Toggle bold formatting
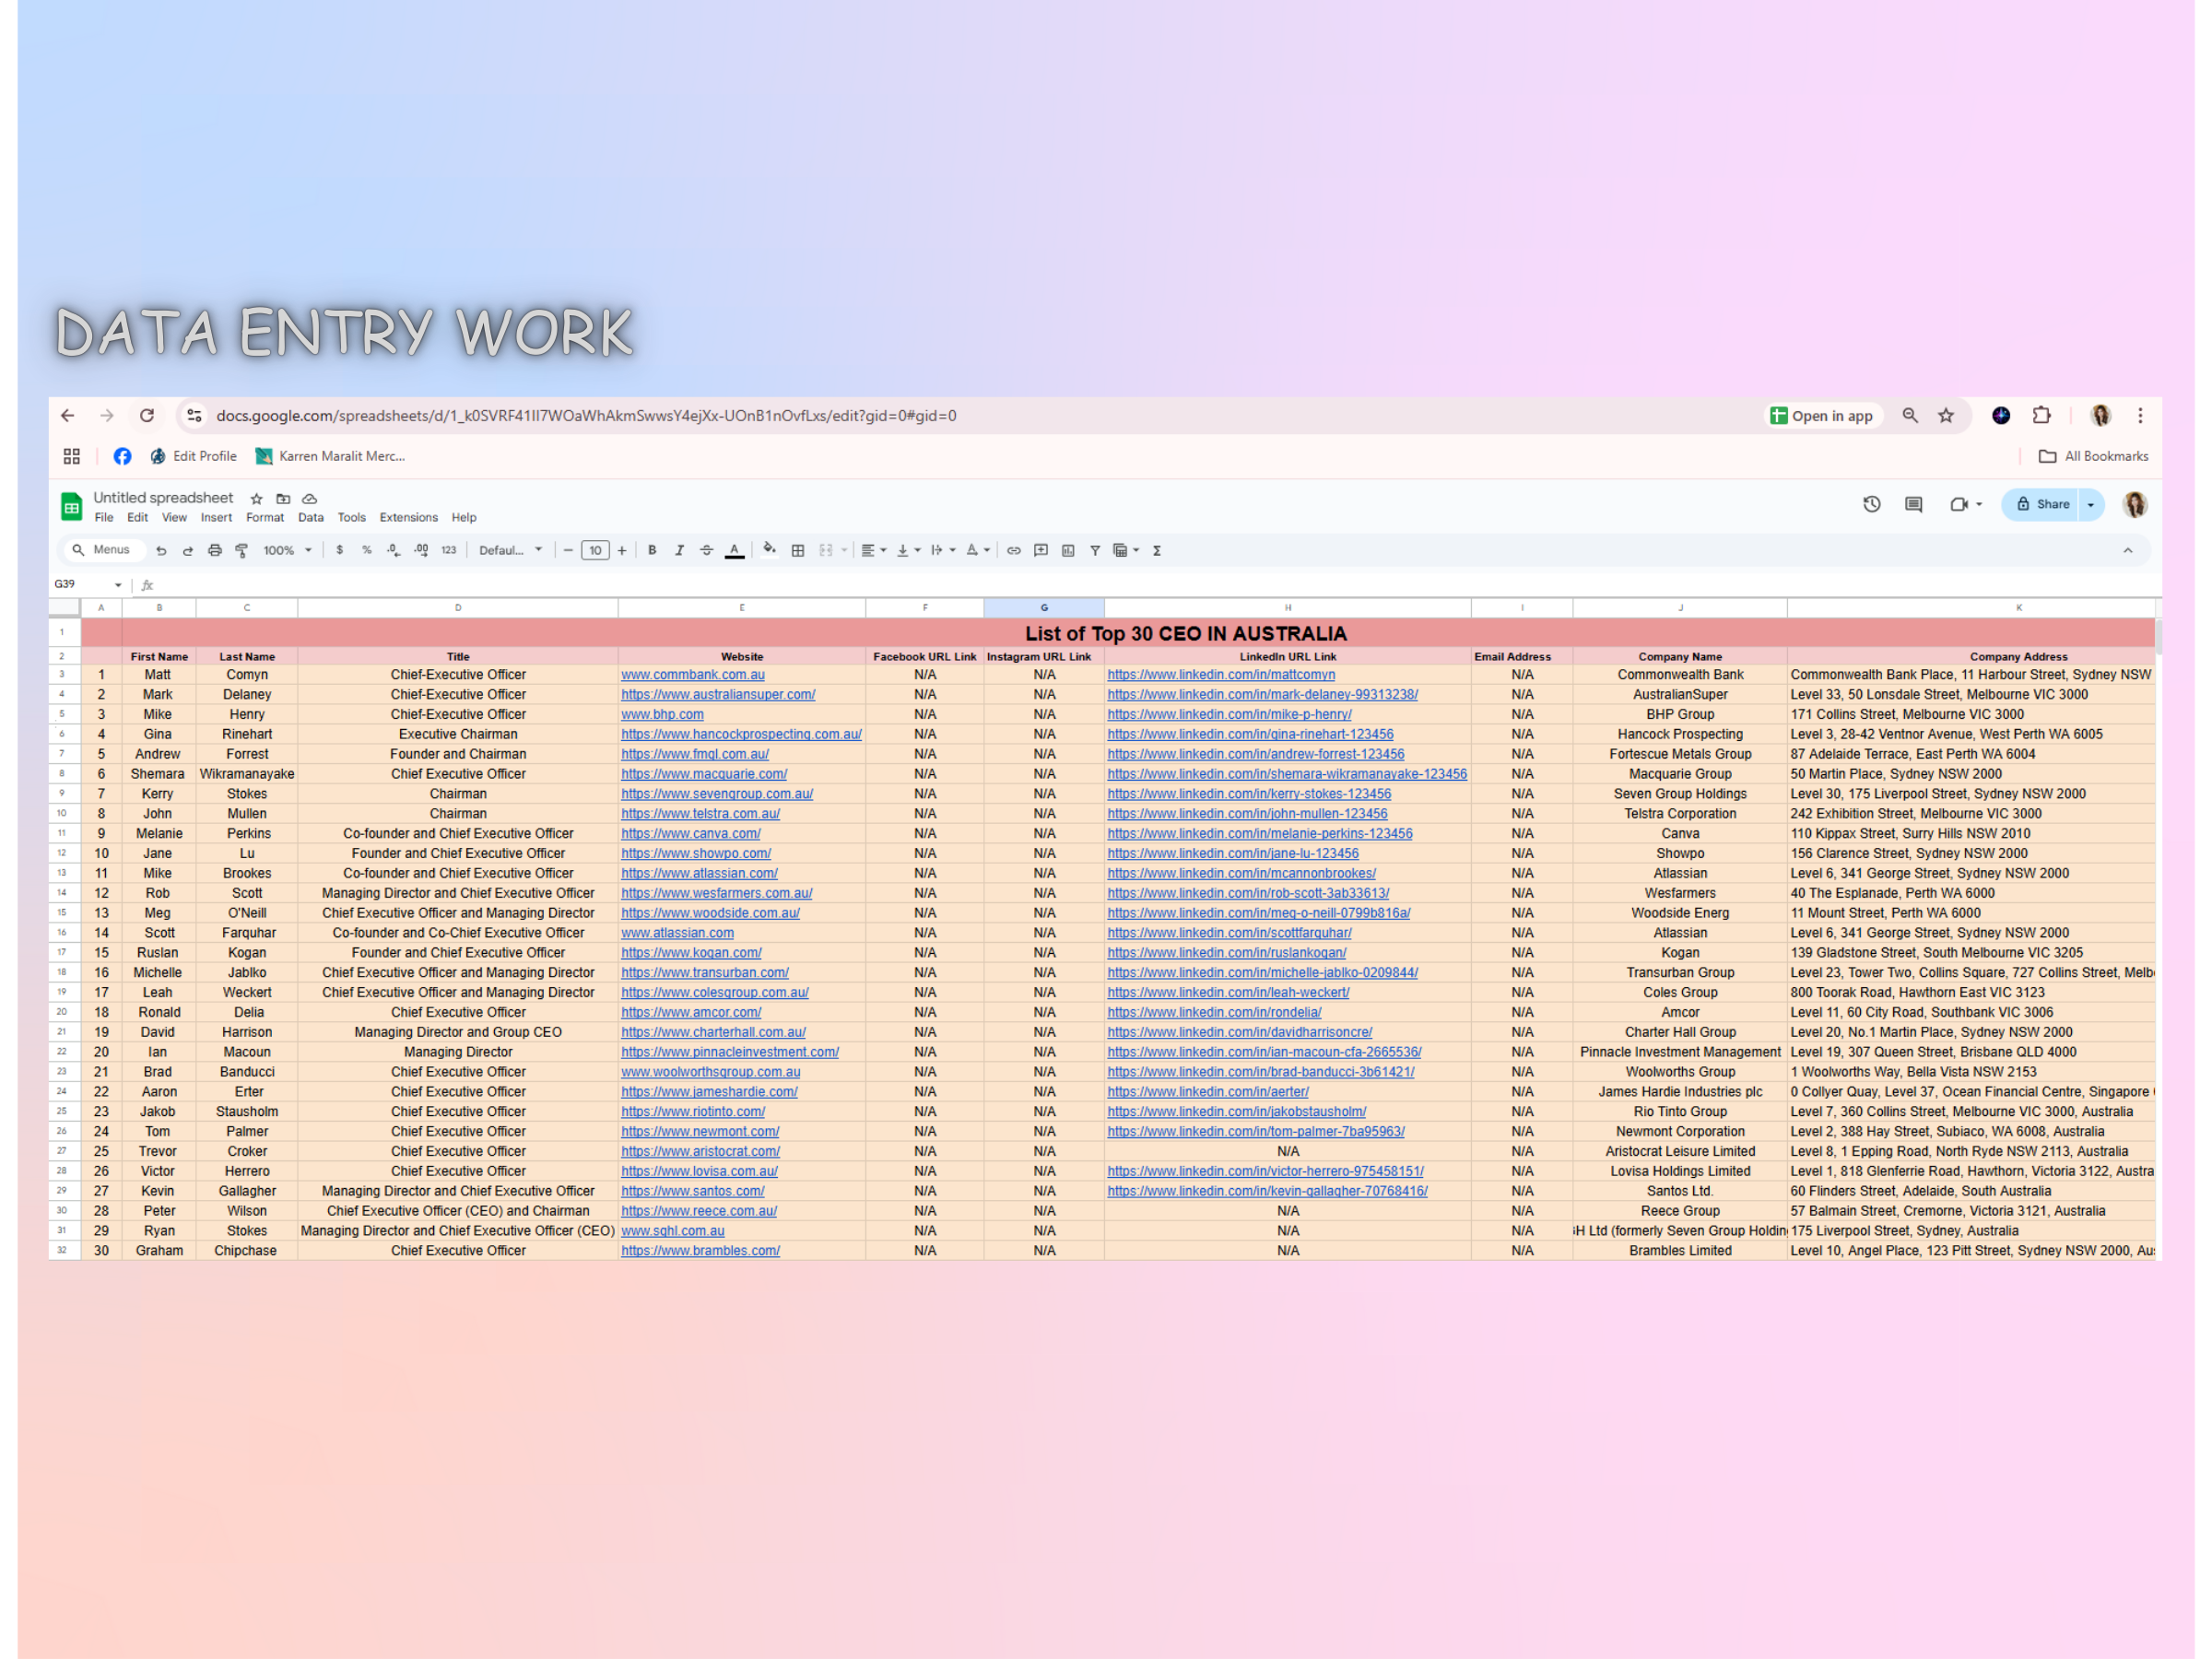2212x1659 pixels. tap(652, 550)
